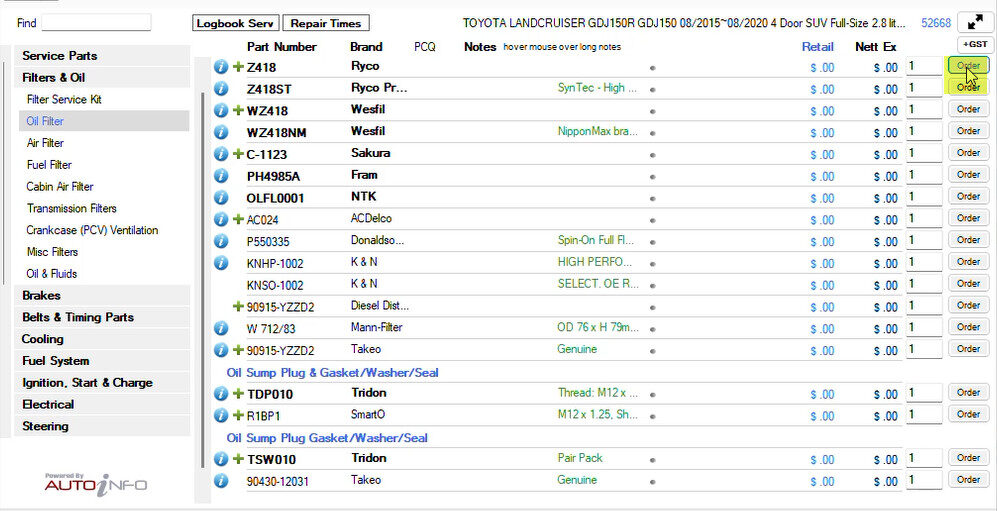This screenshot has height=511, width=997.
Task: Order the Z418ST Ryco filter
Action: point(968,87)
